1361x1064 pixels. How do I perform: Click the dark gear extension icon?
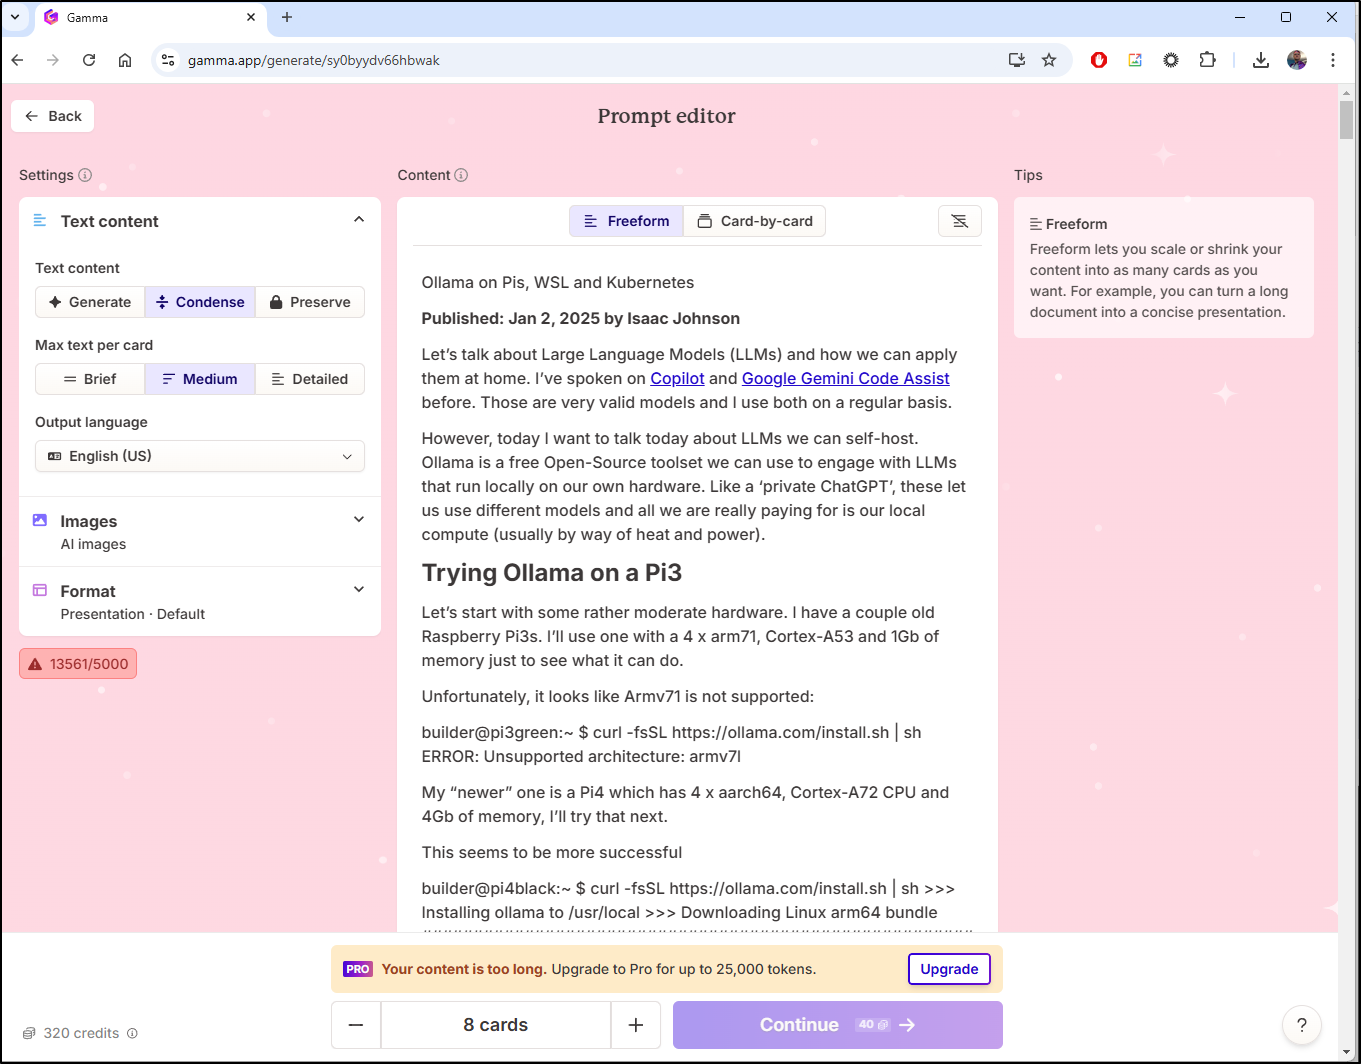point(1171,60)
